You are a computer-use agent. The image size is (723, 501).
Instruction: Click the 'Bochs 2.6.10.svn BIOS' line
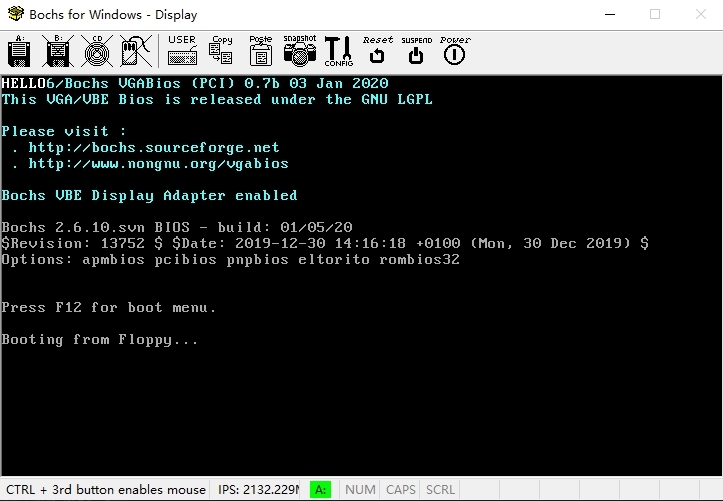coord(177,227)
